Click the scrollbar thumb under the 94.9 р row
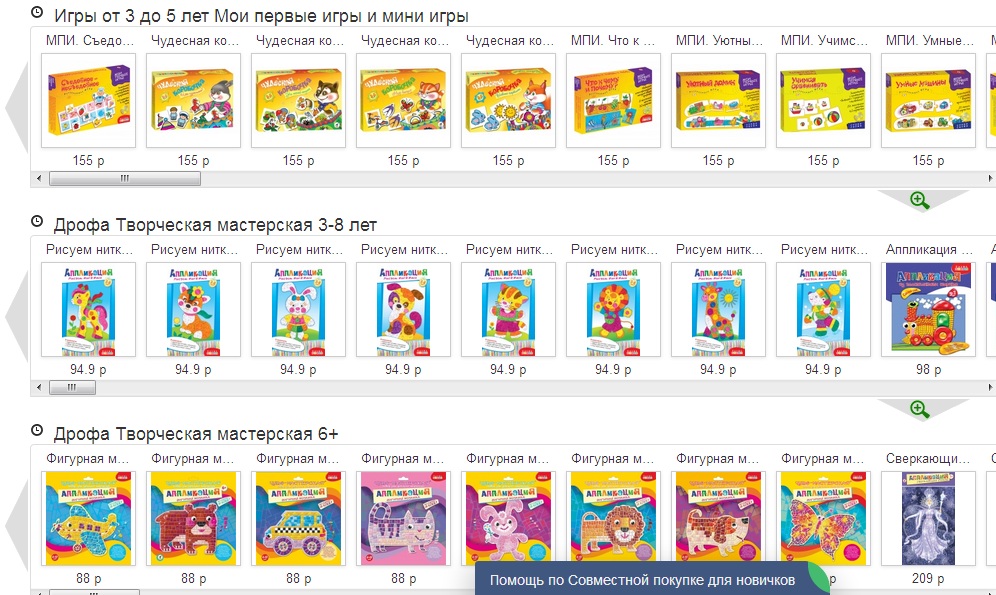The image size is (996, 595). (72, 387)
